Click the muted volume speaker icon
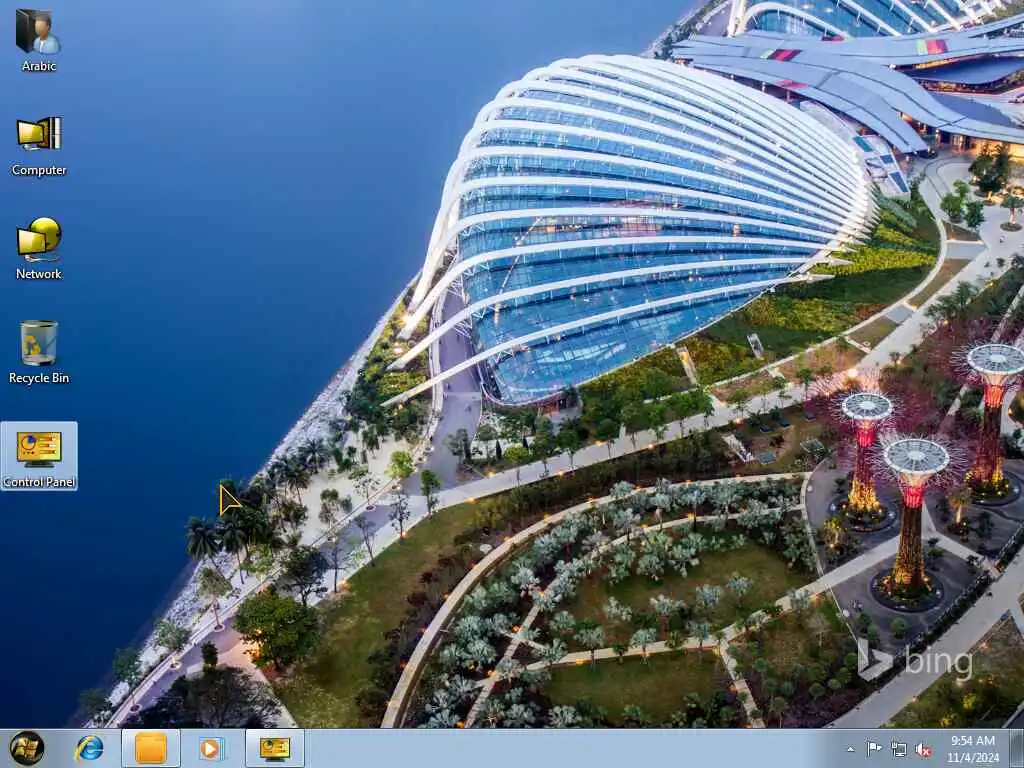 point(923,750)
